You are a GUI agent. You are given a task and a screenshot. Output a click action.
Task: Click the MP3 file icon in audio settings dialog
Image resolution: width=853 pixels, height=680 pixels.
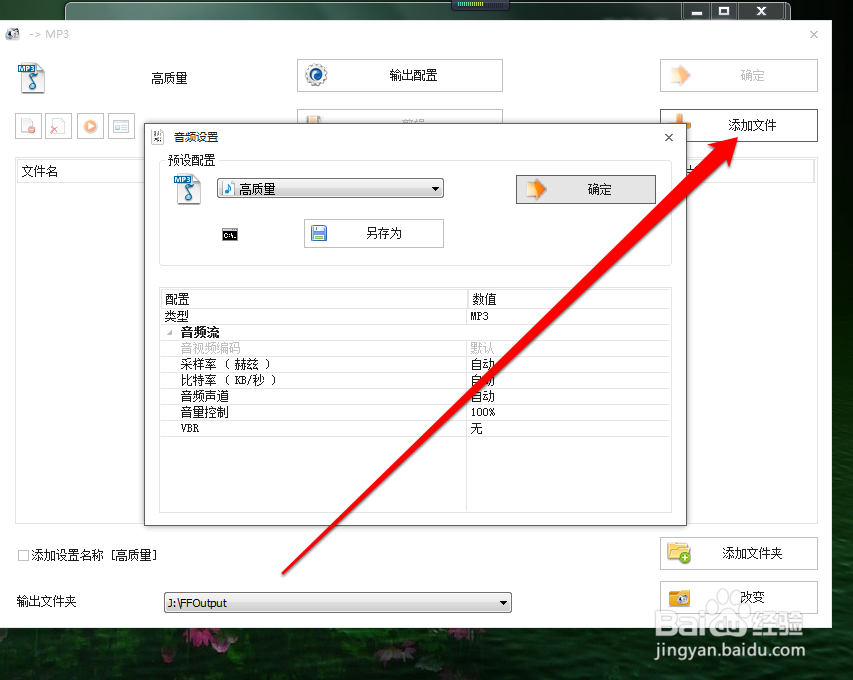(188, 191)
